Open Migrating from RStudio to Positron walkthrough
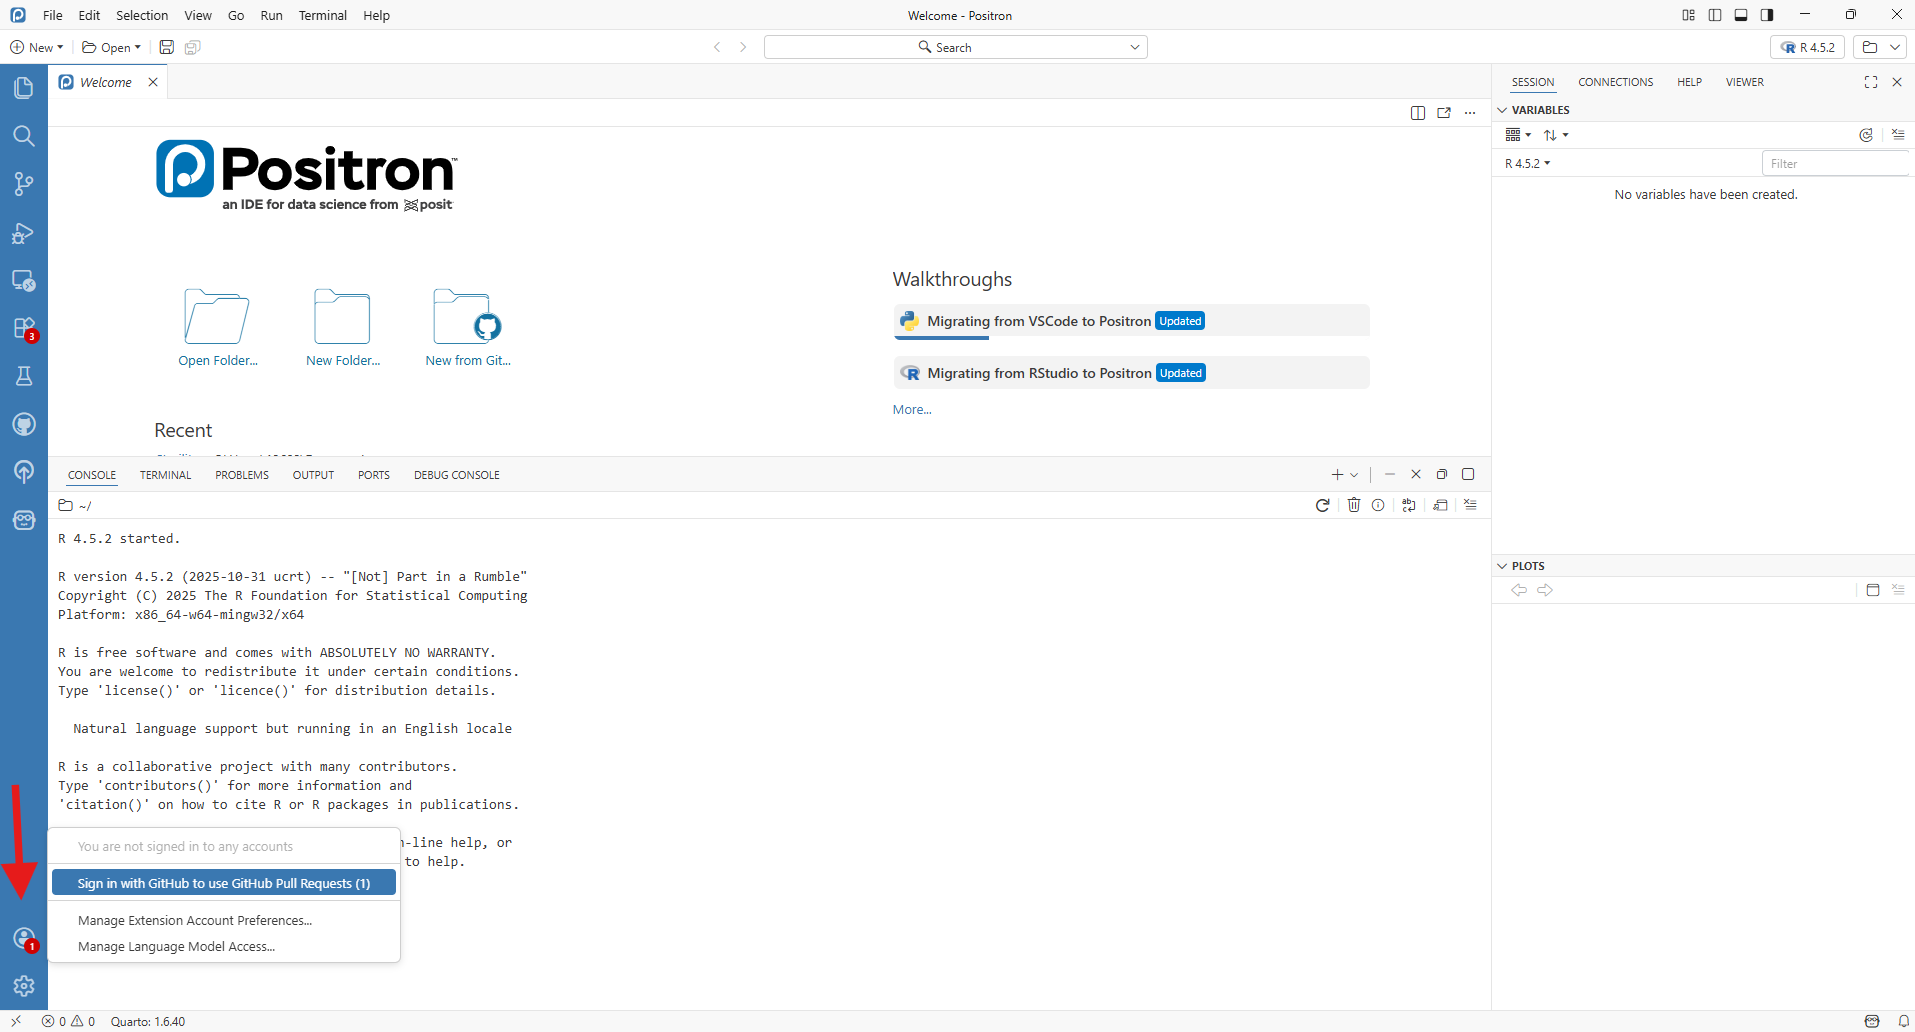This screenshot has width=1915, height=1032. [x=1038, y=373]
